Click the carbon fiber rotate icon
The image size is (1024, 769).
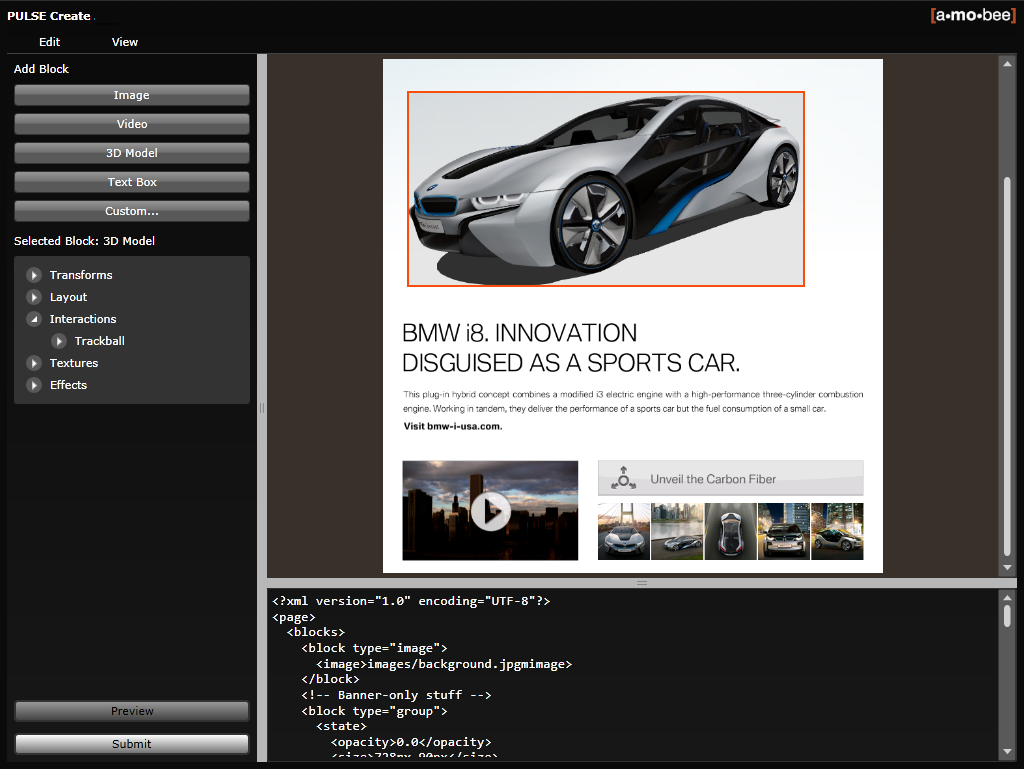[625, 478]
